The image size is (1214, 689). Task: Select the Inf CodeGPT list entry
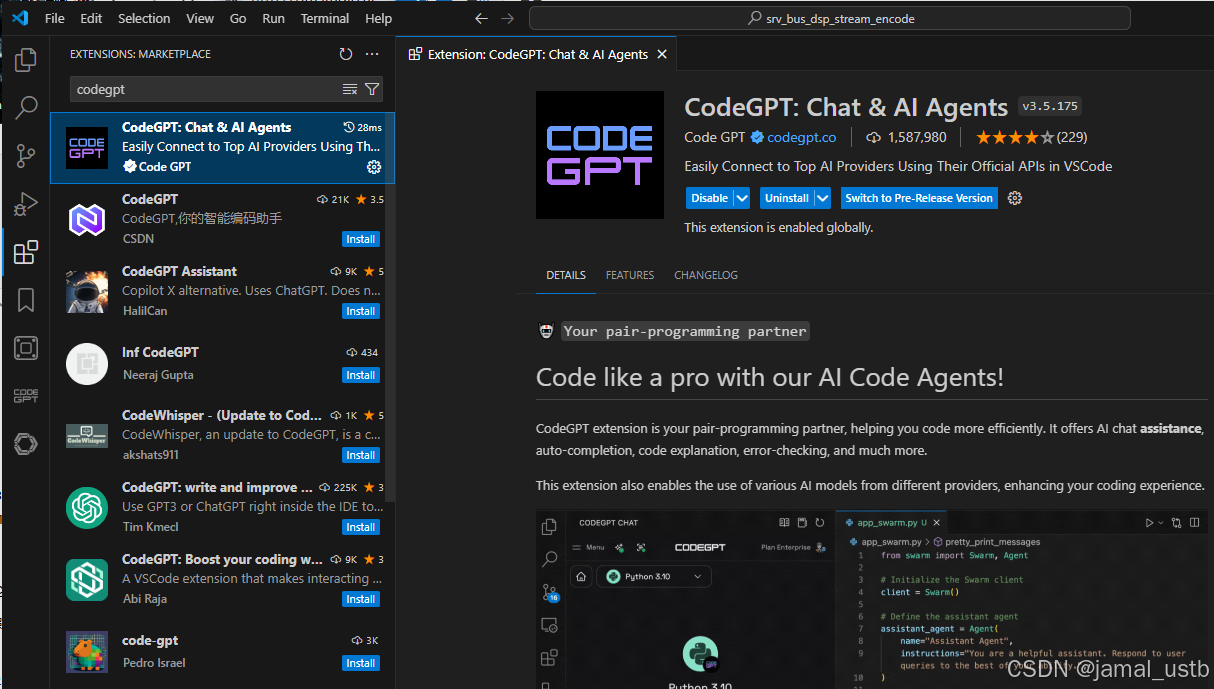coord(222,364)
